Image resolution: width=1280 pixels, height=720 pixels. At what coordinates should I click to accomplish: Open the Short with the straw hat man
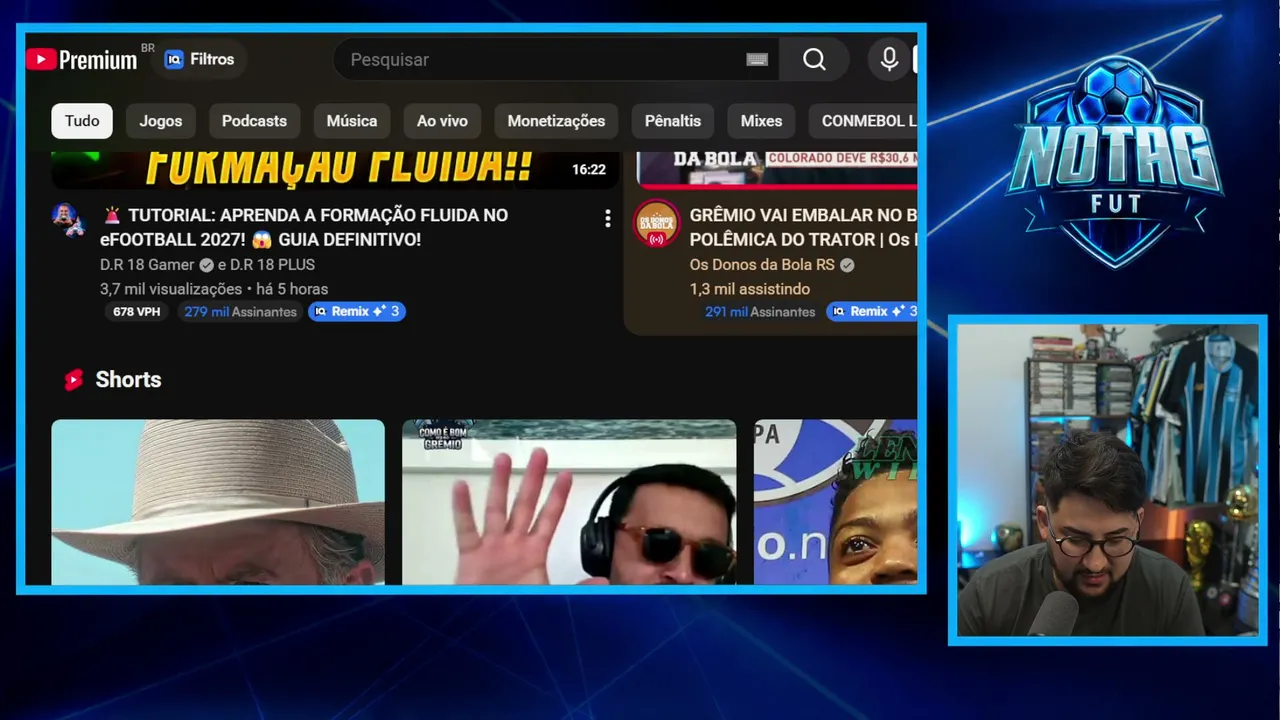click(x=218, y=502)
